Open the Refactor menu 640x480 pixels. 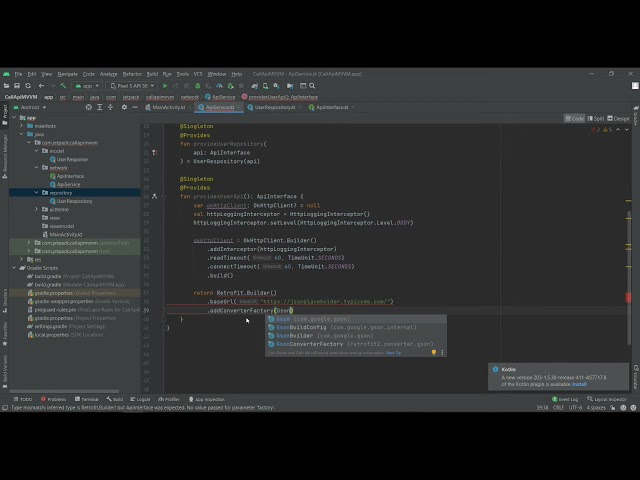(132, 74)
